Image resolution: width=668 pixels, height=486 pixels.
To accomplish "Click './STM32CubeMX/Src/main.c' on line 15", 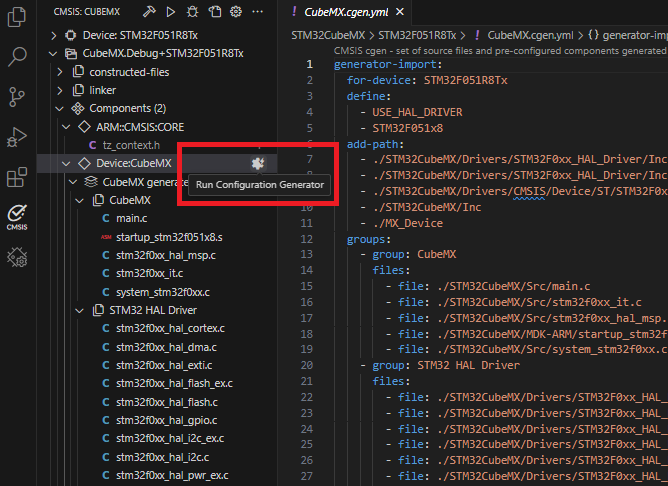I will pyautogui.click(x=513, y=286).
